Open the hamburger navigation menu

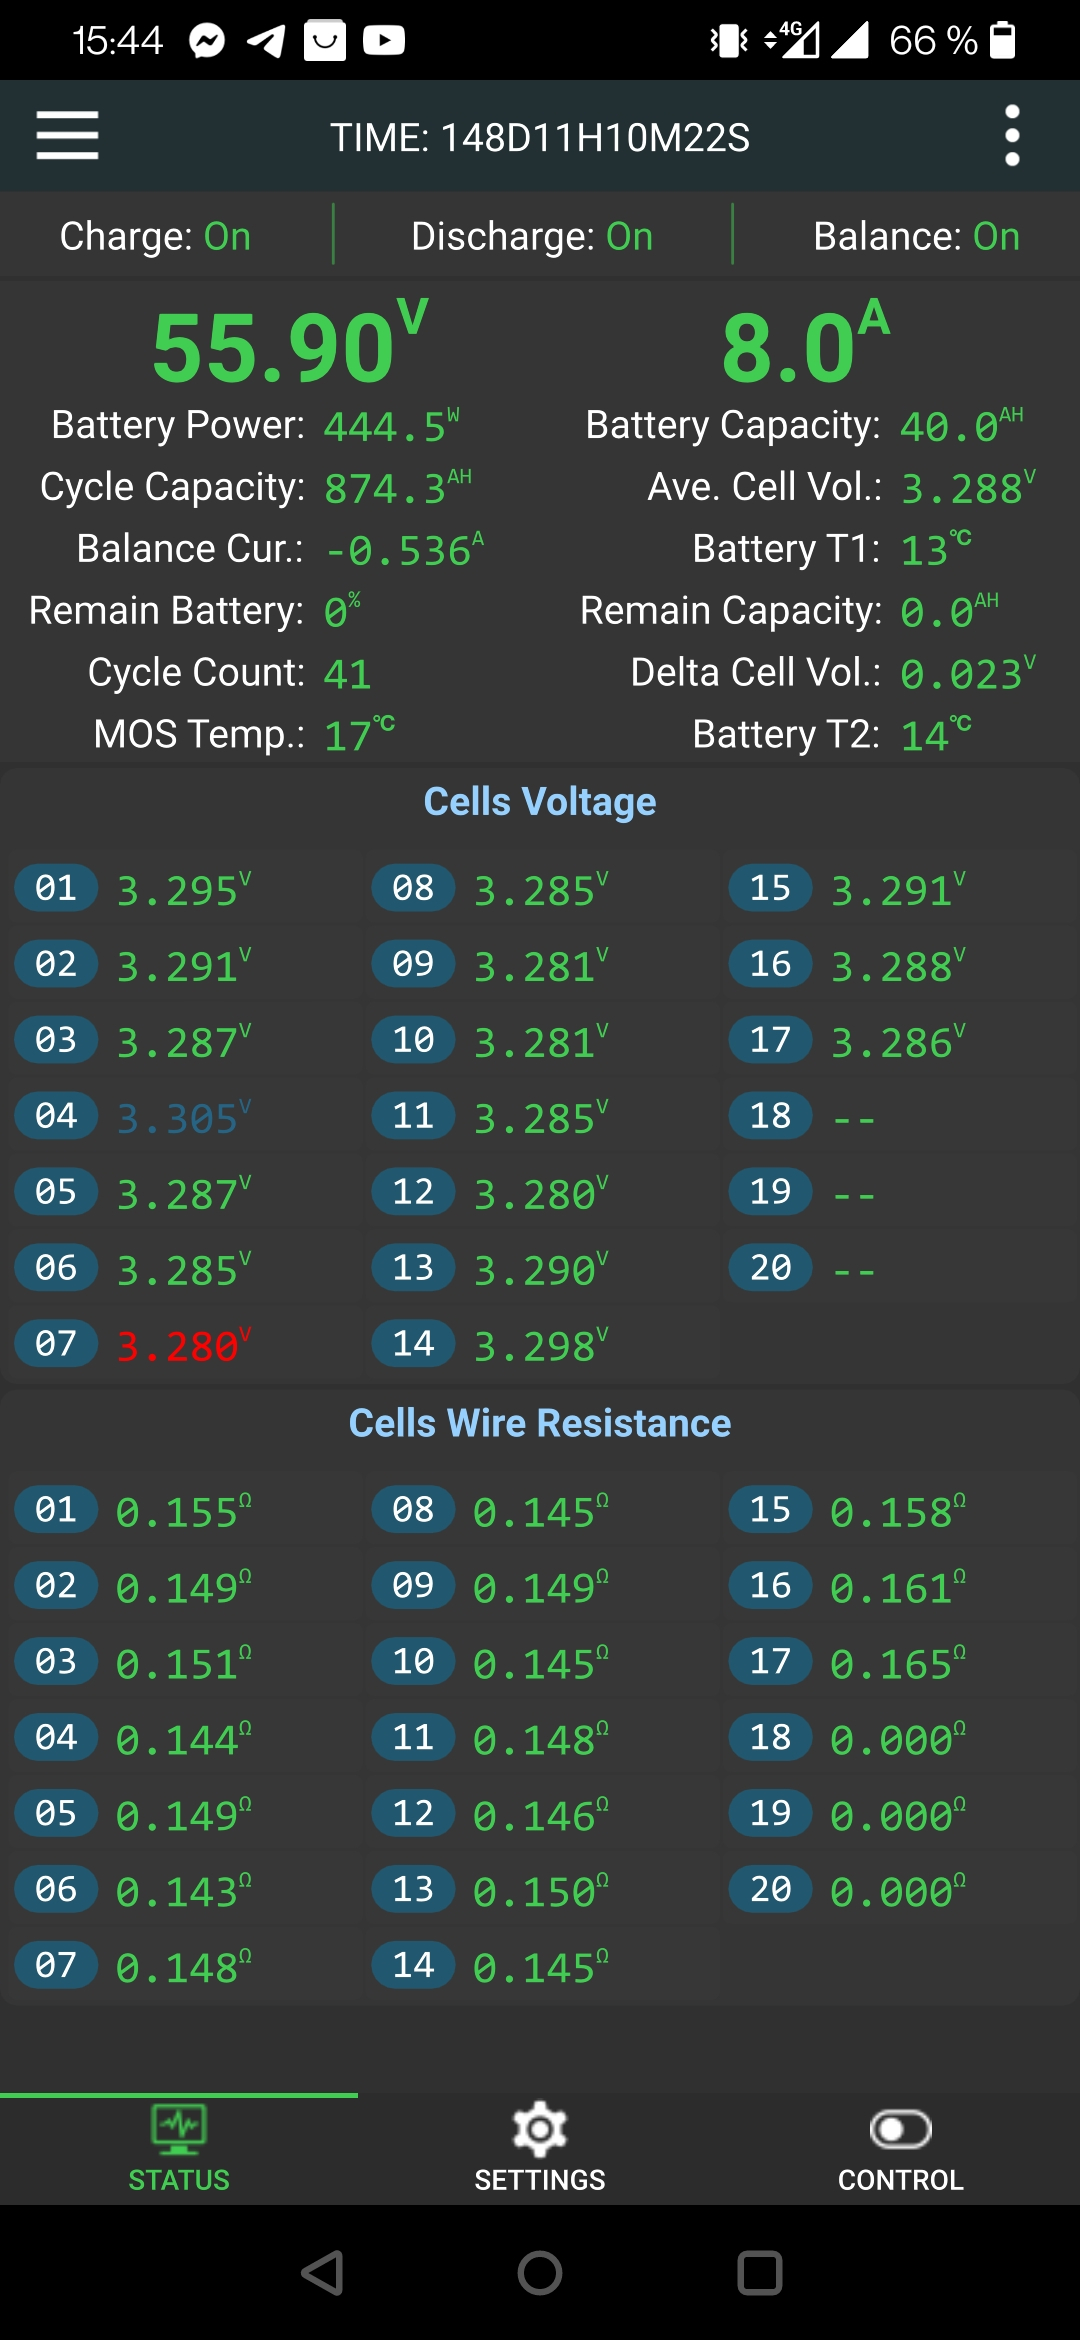(x=67, y=136)
